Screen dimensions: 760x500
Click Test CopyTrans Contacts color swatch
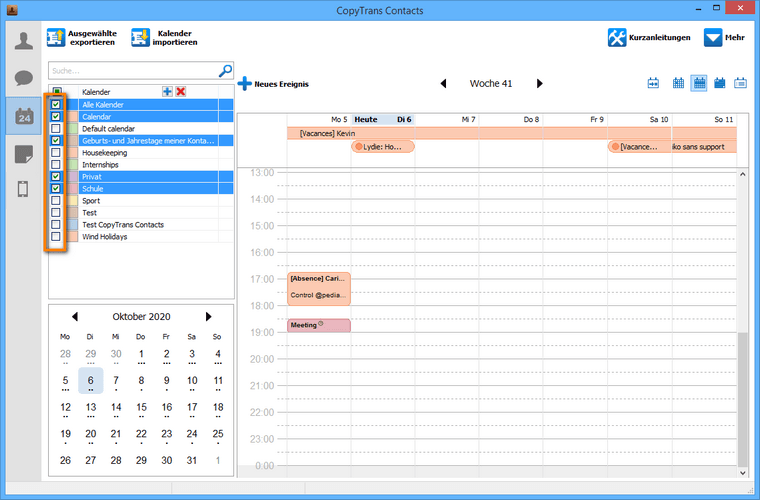(73, 224)
